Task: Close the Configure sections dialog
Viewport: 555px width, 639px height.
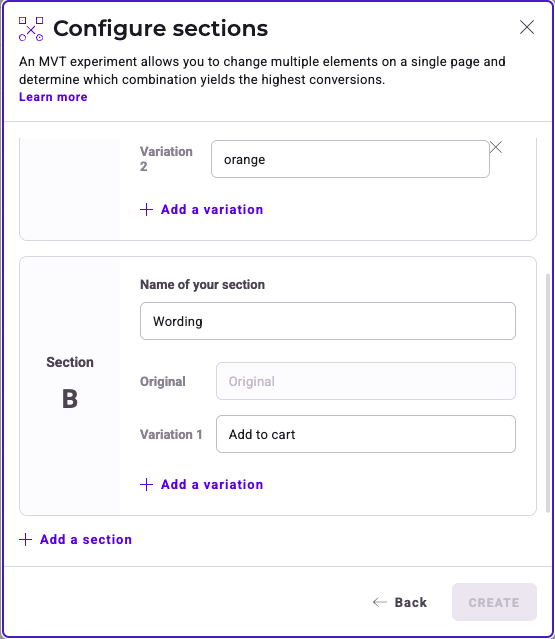Action: pyautogui.click(x=527, y=27)
